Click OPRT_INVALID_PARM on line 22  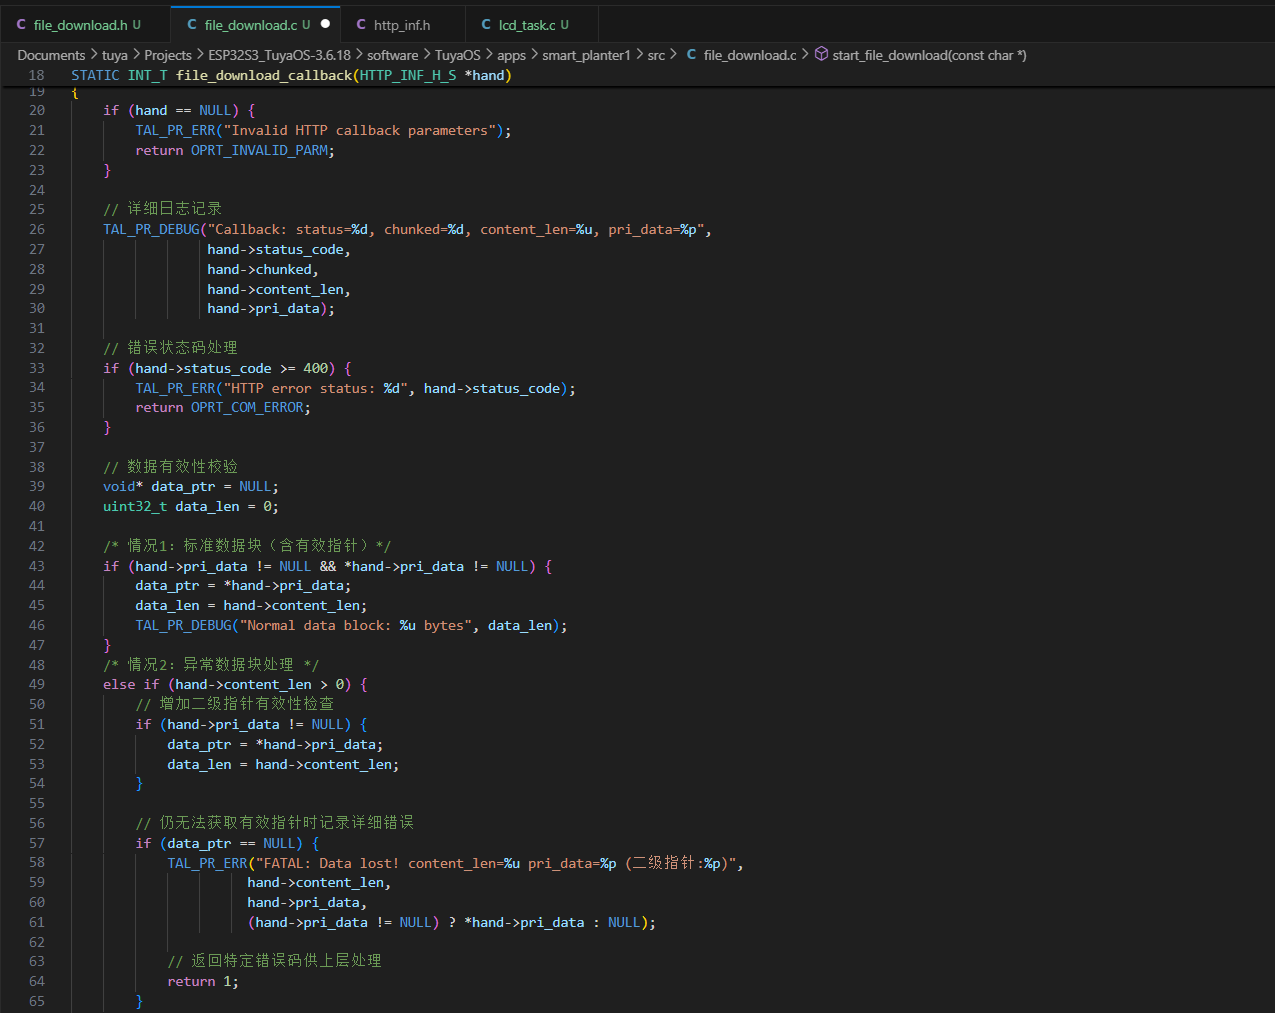[x=260, y=150]
